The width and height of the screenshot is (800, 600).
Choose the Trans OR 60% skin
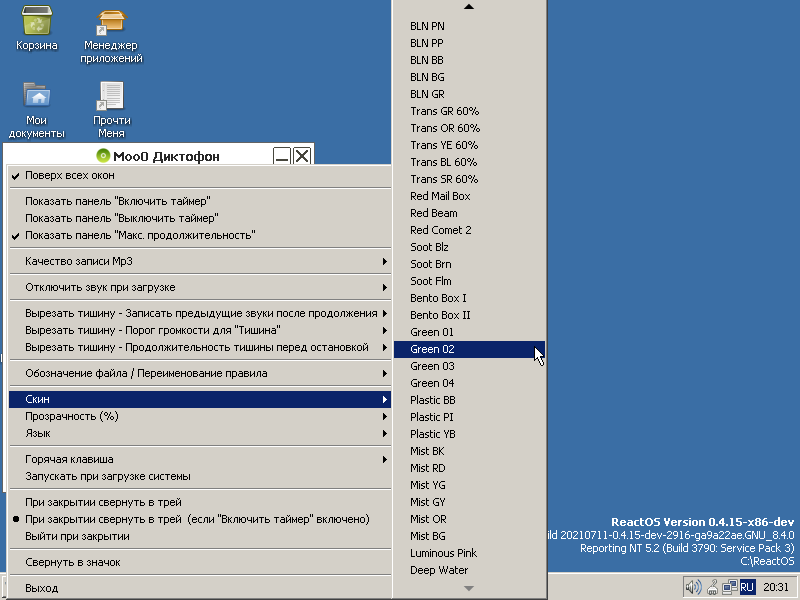[469, 128]
